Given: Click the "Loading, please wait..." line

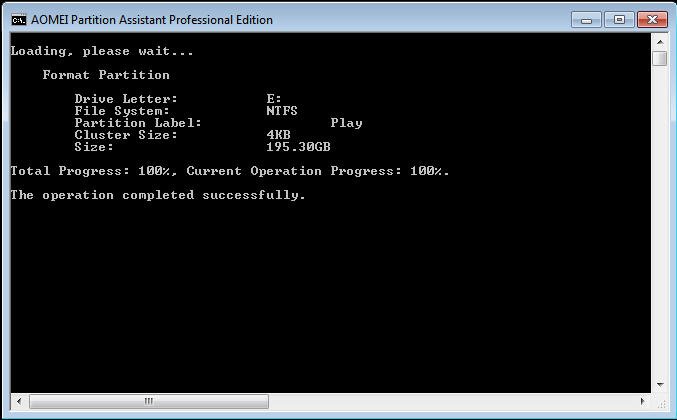Looking at the screenshot, I should point(102,51).
